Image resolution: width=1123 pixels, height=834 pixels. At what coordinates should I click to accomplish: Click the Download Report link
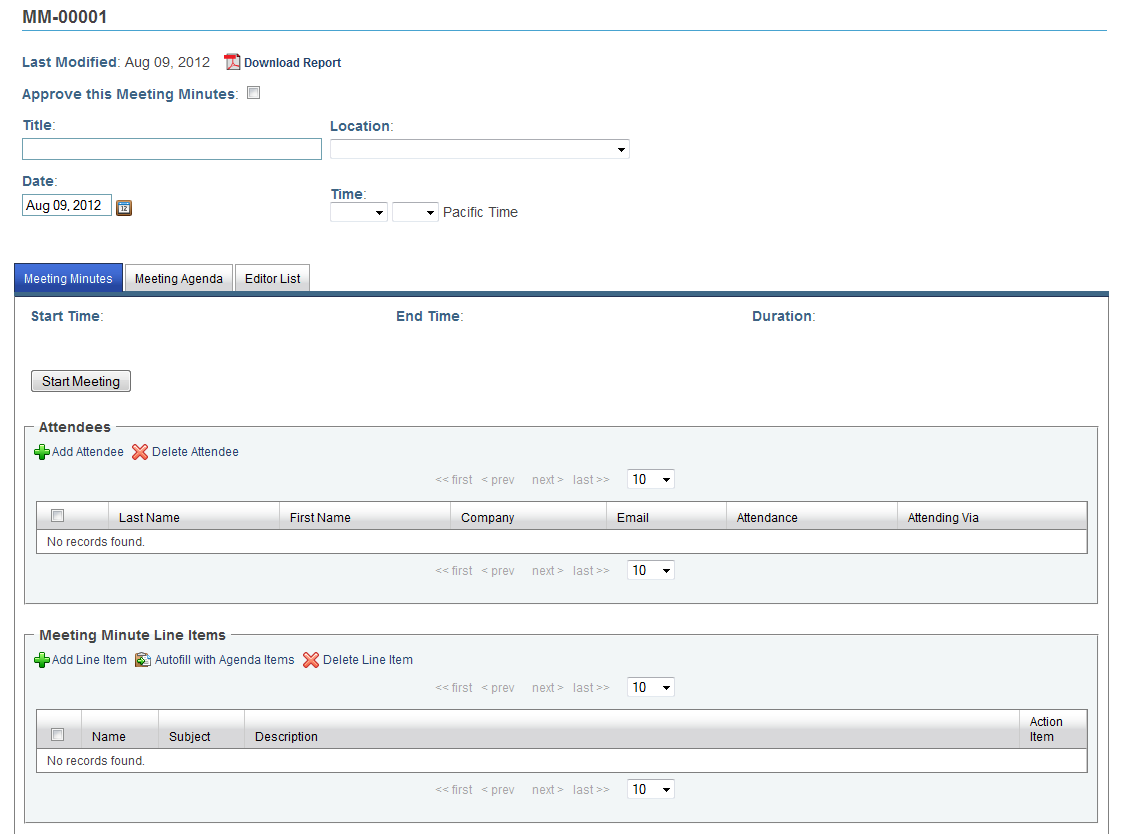[292, 63]
